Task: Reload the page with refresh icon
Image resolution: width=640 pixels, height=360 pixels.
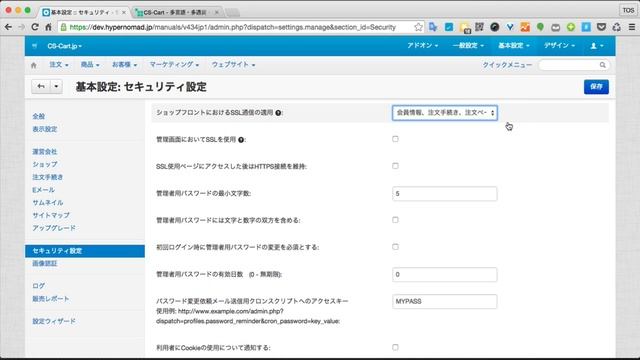Action: 35,27
